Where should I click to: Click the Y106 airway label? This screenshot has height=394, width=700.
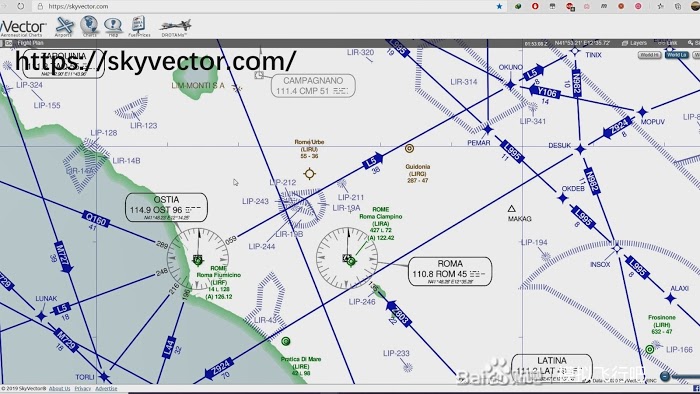(545, 92)
